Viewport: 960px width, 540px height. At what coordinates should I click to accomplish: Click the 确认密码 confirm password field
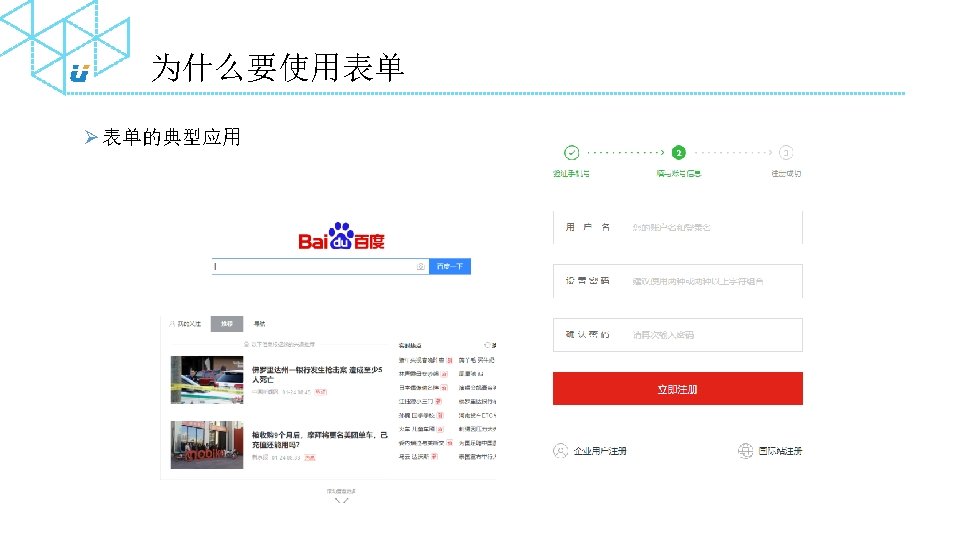pyautogui.click(x=678, y=335)
